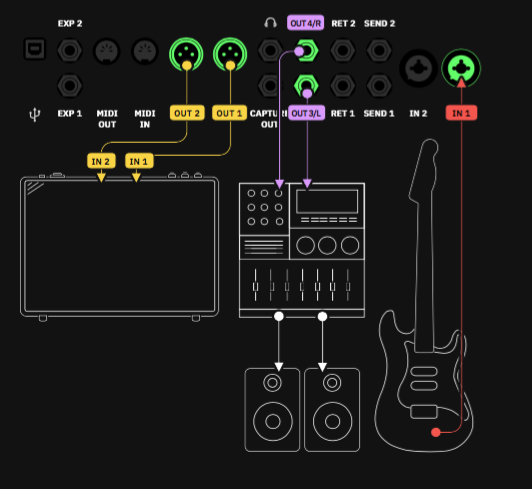Click the EXP 1 text label
Screen dimensions: 532x489
coord(70,113)
